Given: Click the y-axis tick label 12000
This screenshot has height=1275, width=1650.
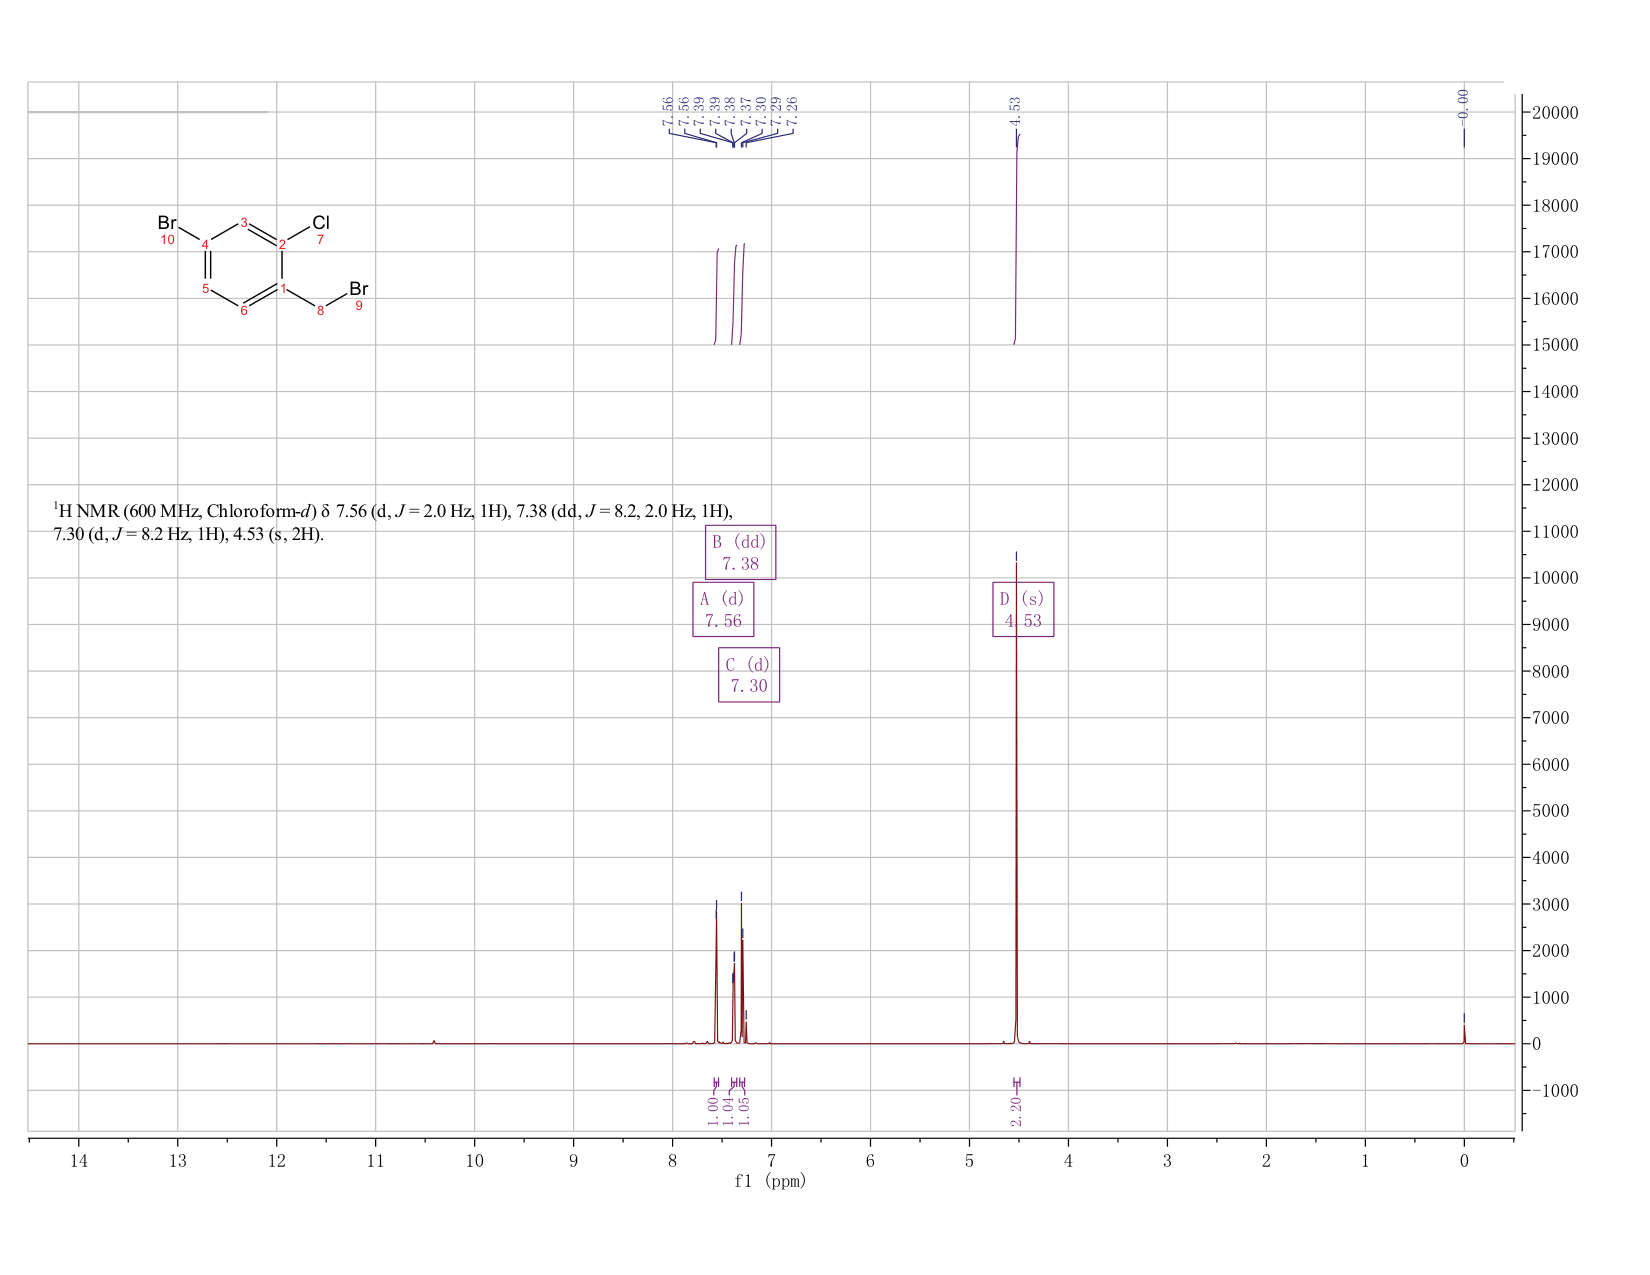Looking at the screenshot, I should click(1555, 485).
